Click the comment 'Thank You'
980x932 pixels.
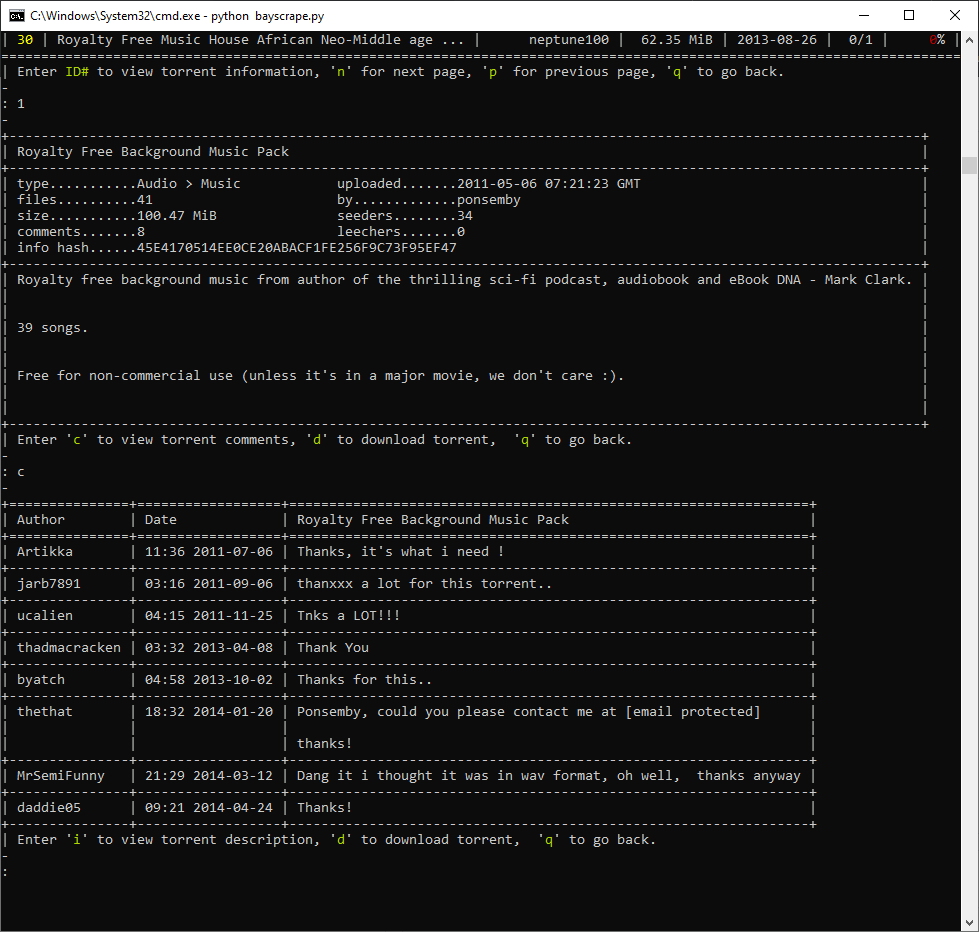(333, 648)
